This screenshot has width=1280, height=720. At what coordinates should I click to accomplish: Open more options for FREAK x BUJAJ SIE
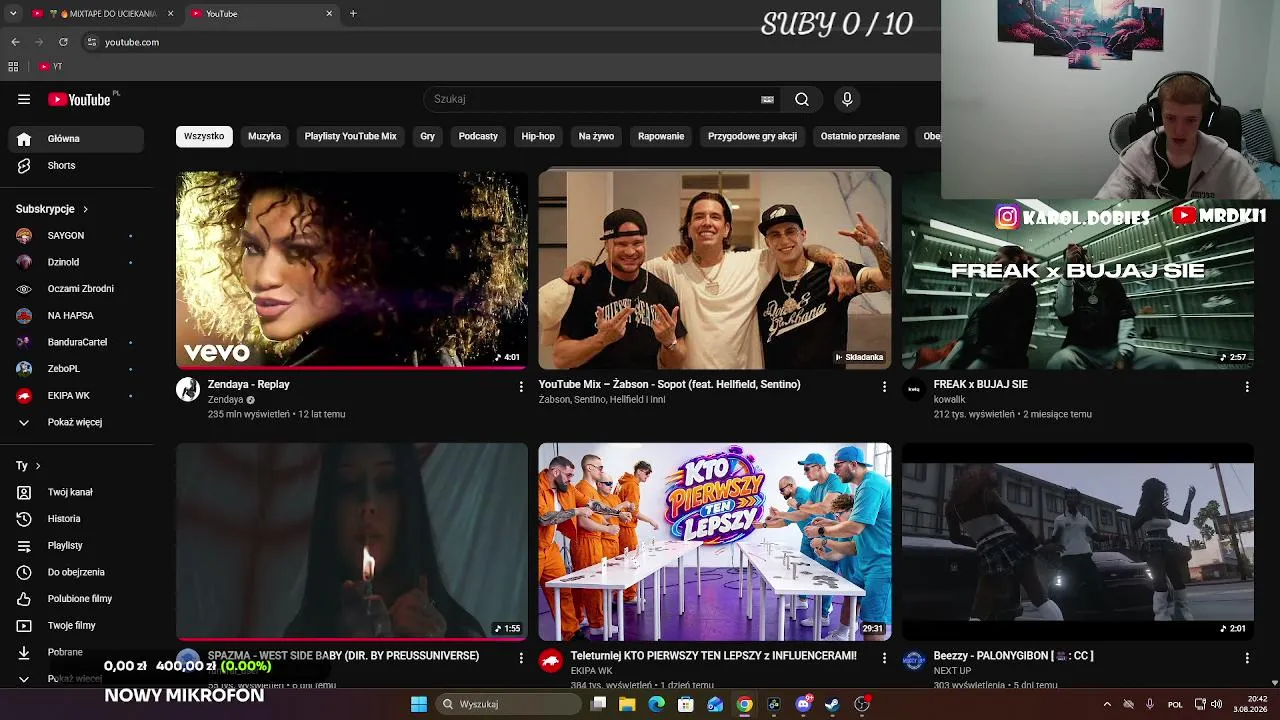coord(1247,386)
